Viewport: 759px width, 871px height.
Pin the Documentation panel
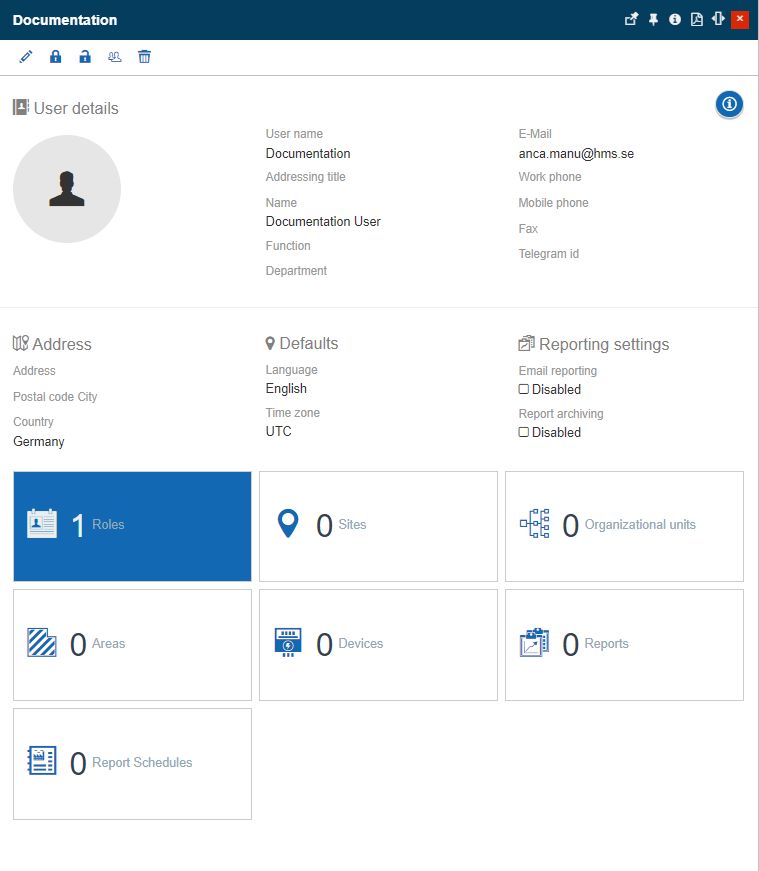[x=653, y=19]
